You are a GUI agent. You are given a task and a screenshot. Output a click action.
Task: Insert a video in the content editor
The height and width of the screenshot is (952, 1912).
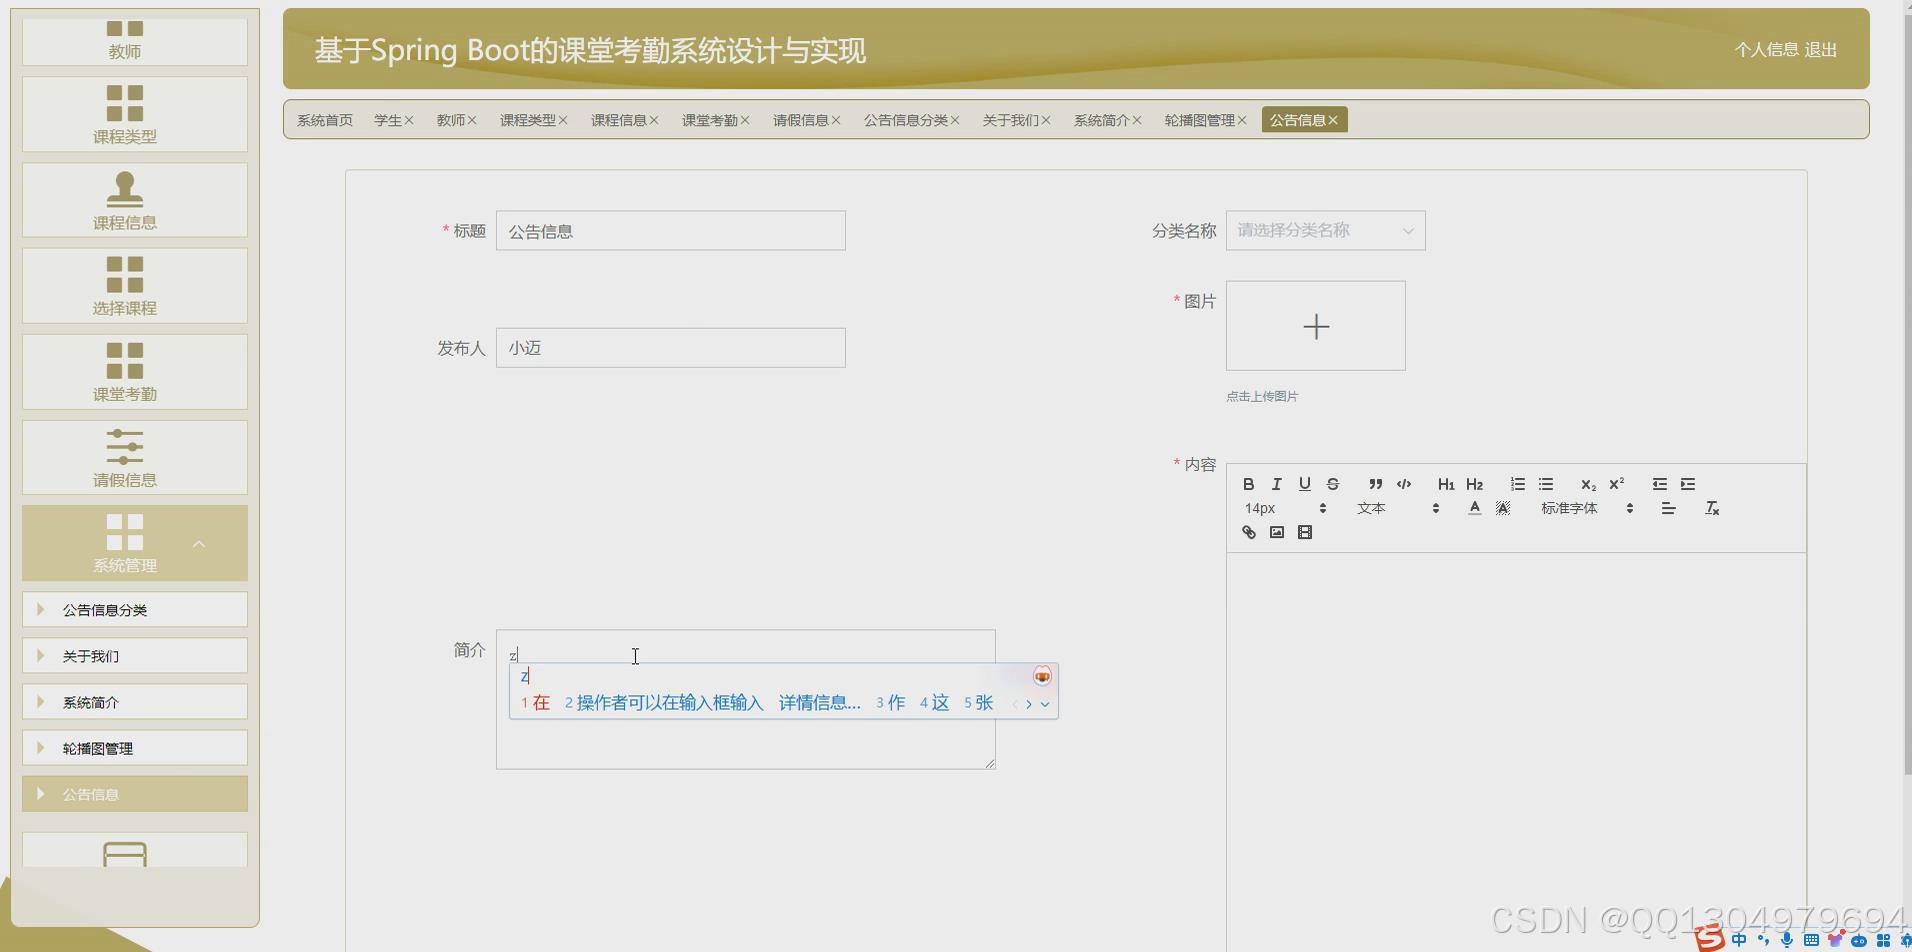pyautogui.click(x=1304, y=532)
